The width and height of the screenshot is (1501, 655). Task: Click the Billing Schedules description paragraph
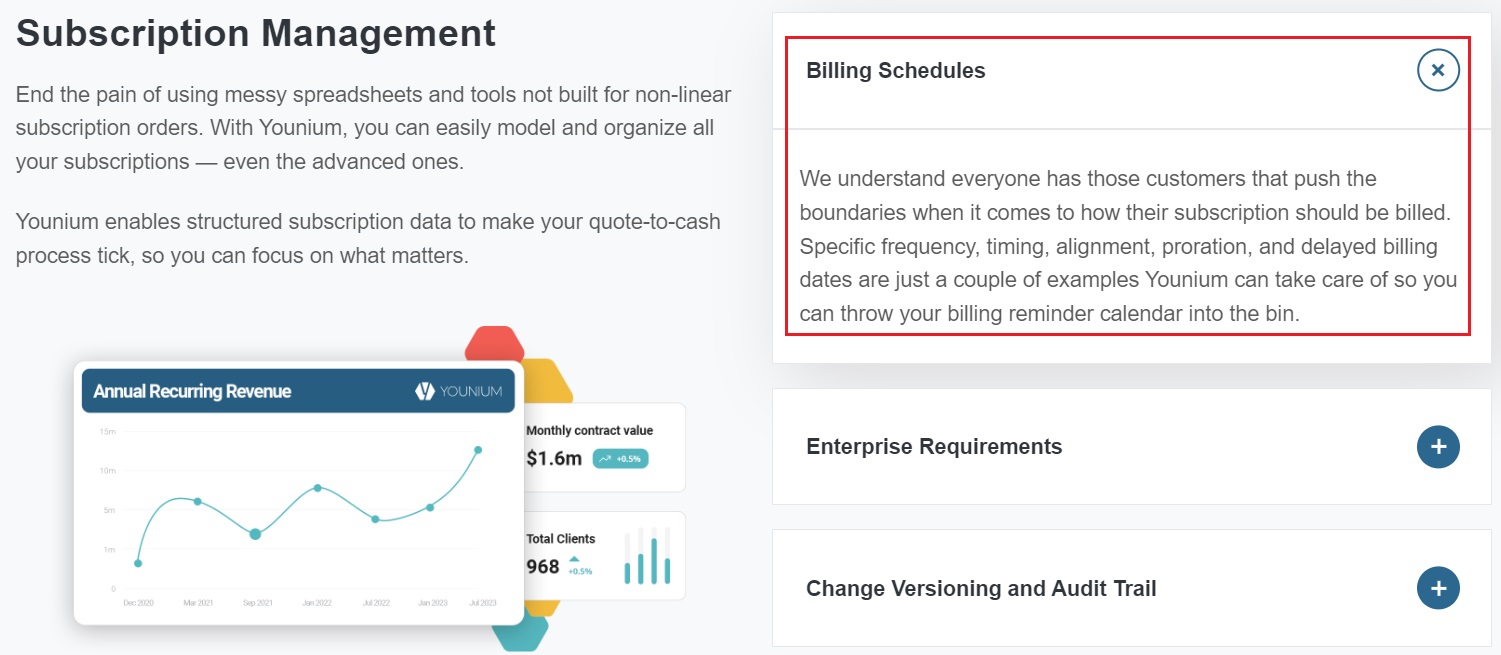1128,246
